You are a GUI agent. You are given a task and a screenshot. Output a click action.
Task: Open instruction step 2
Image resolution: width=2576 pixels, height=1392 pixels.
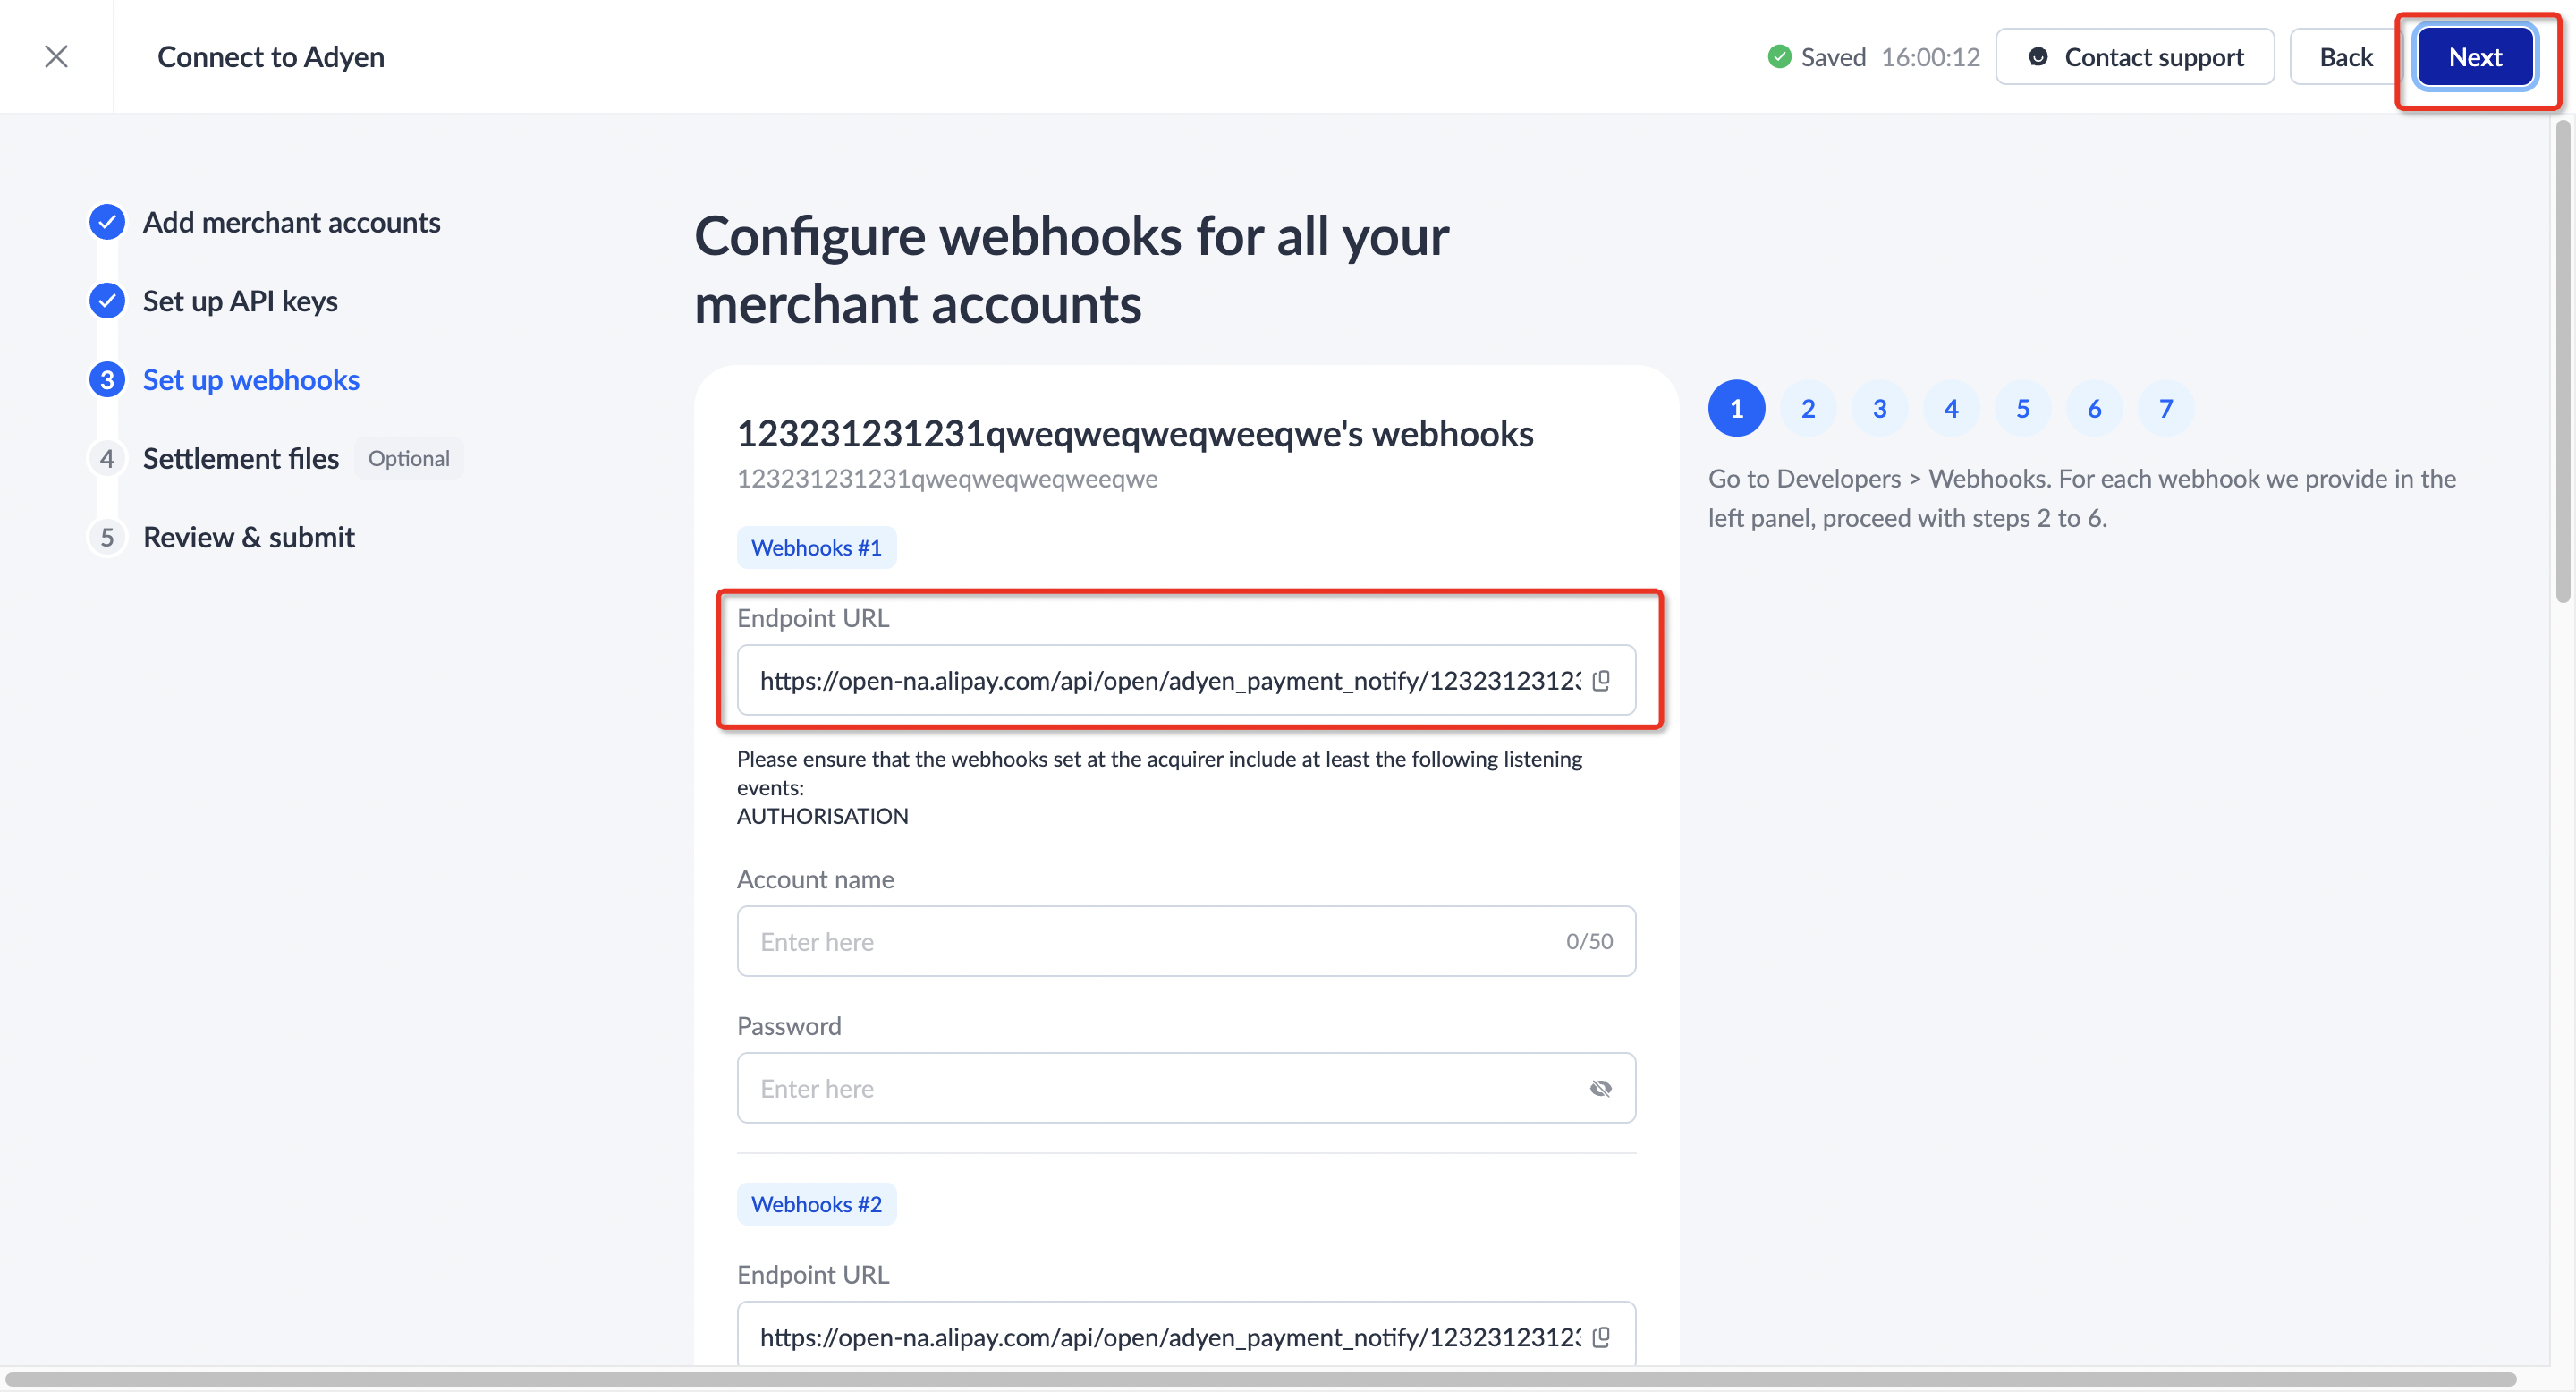pos(1808,408)
